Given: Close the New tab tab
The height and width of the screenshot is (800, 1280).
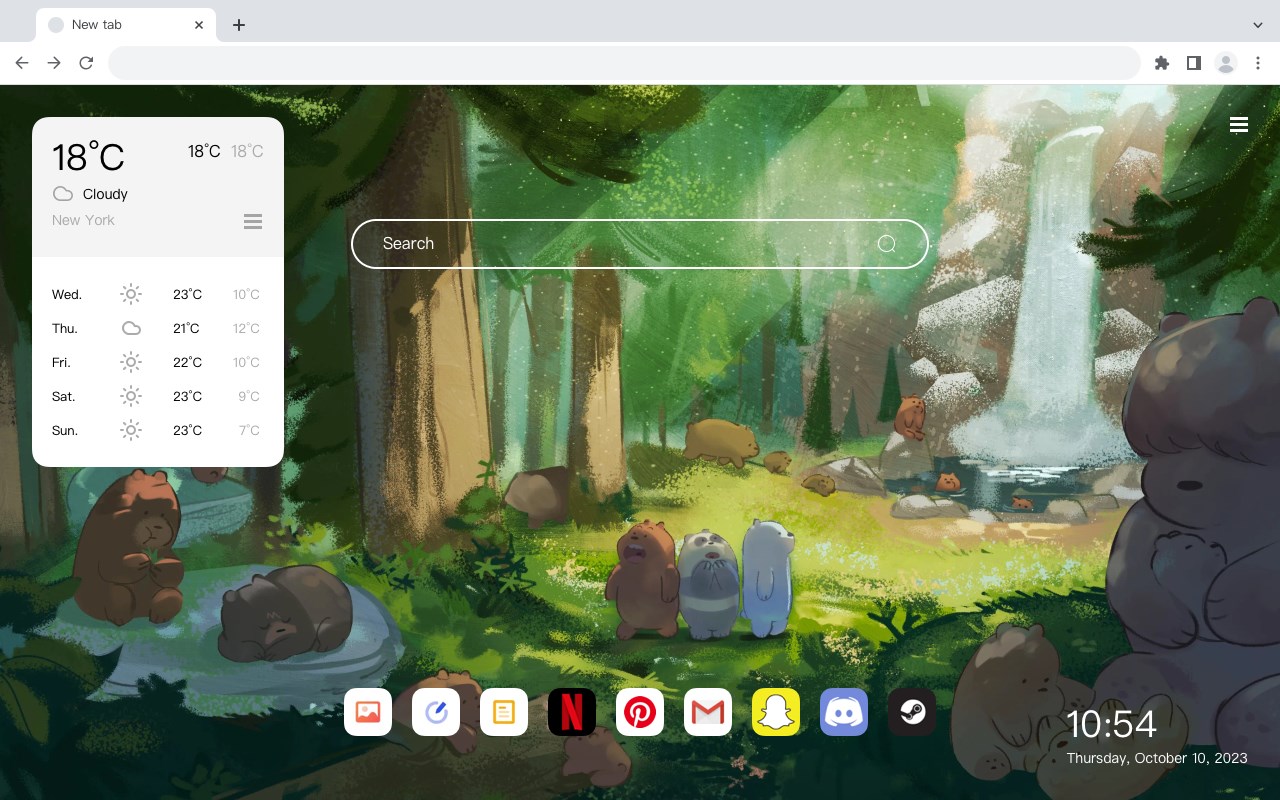Looking at the screenshot, I should click(199, 25).
